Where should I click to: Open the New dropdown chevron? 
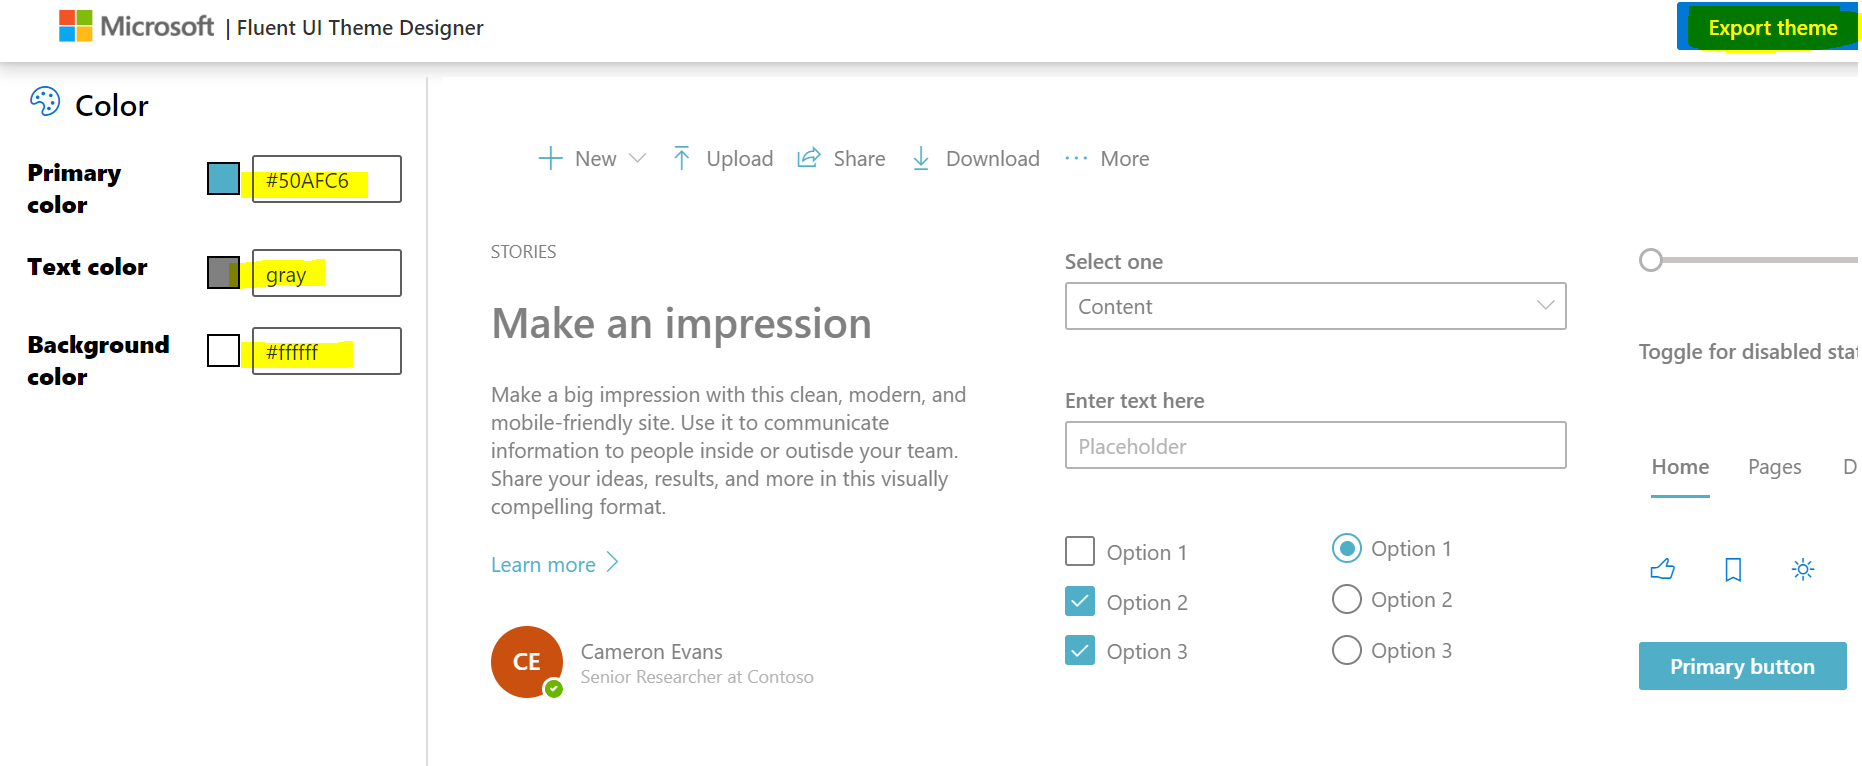[x=637, y=158]
